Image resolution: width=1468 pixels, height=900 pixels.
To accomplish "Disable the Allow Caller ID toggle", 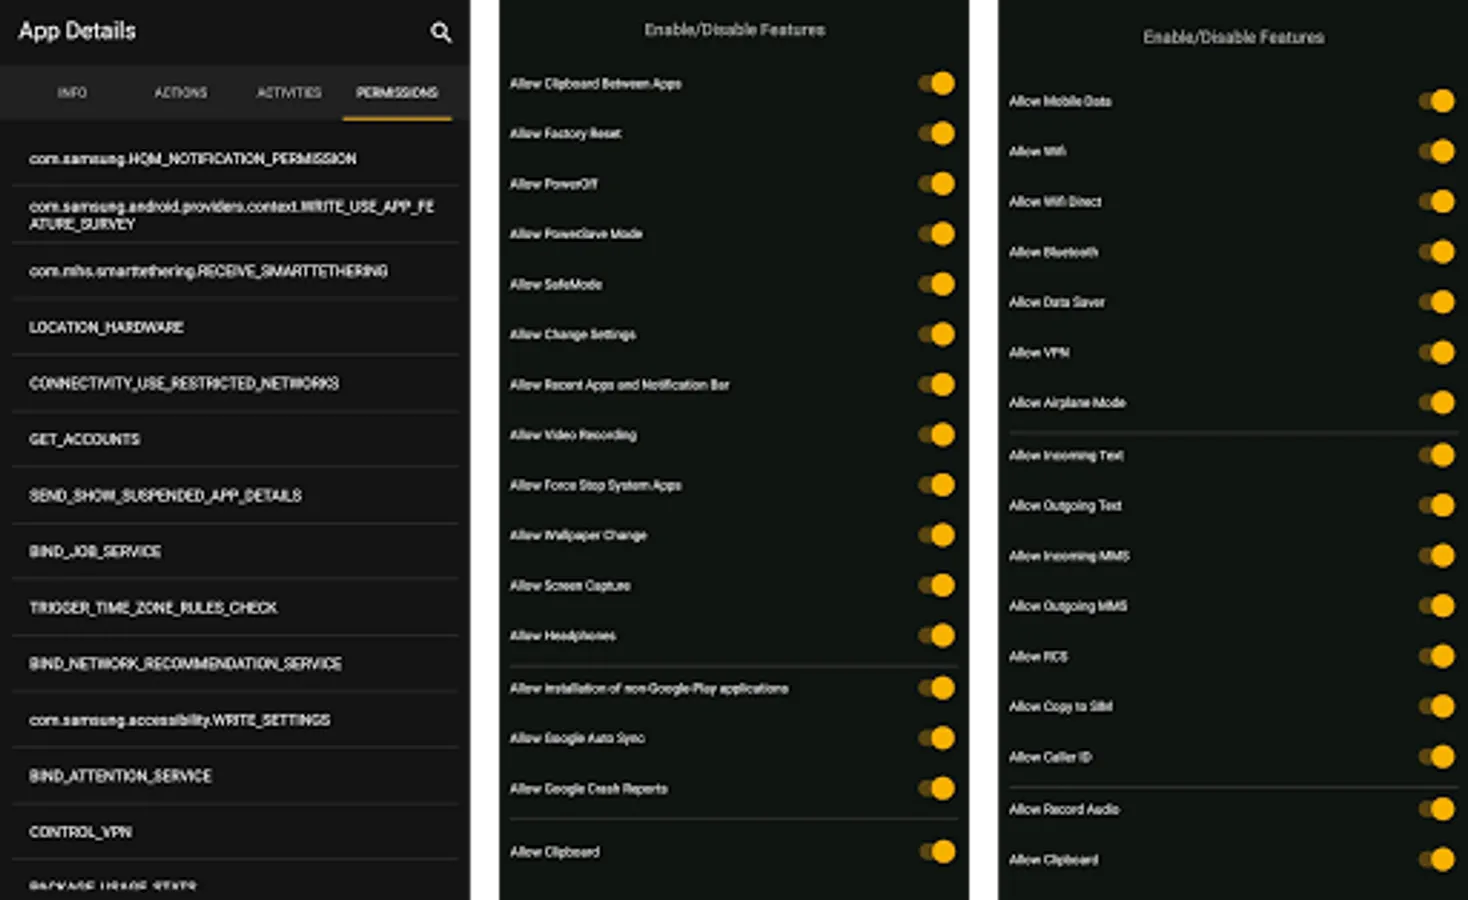I will [x=1438, y=757].
